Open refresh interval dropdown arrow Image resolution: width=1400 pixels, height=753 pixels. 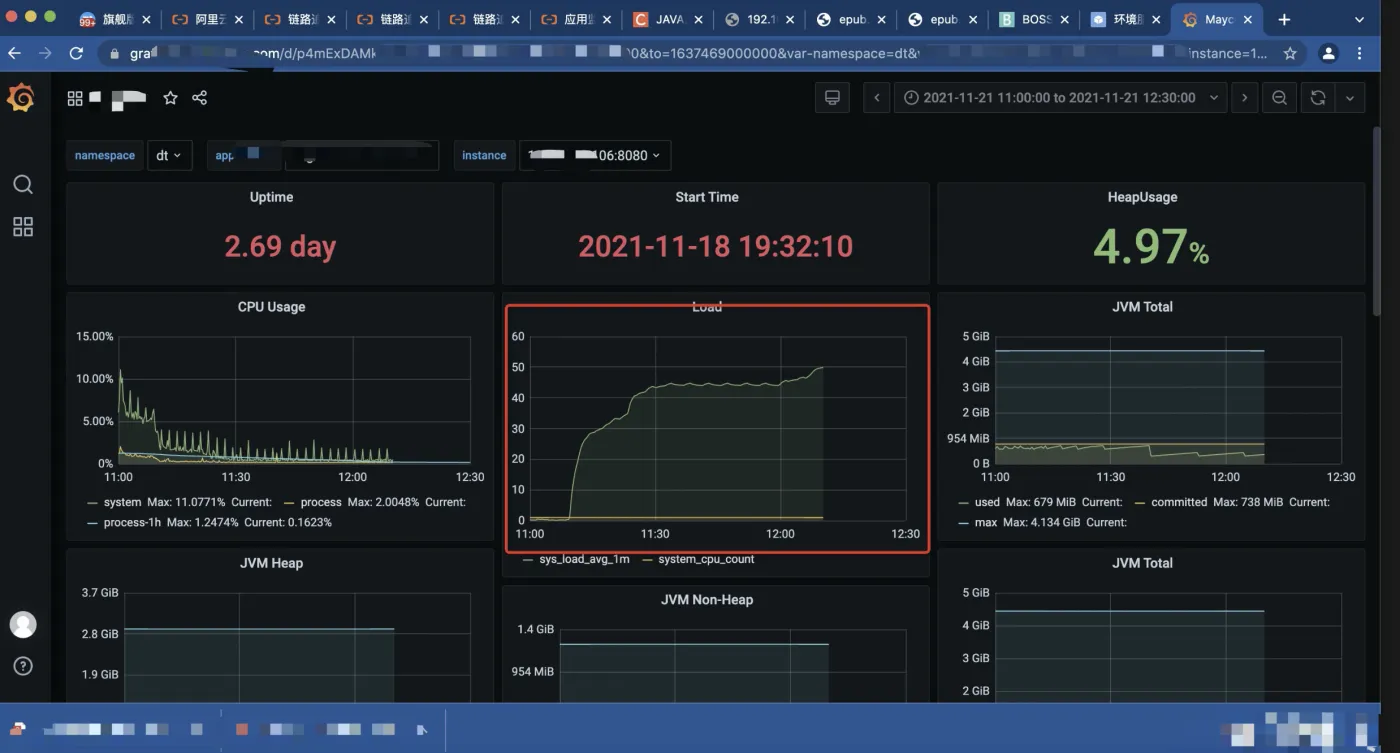coord(1350,98)
